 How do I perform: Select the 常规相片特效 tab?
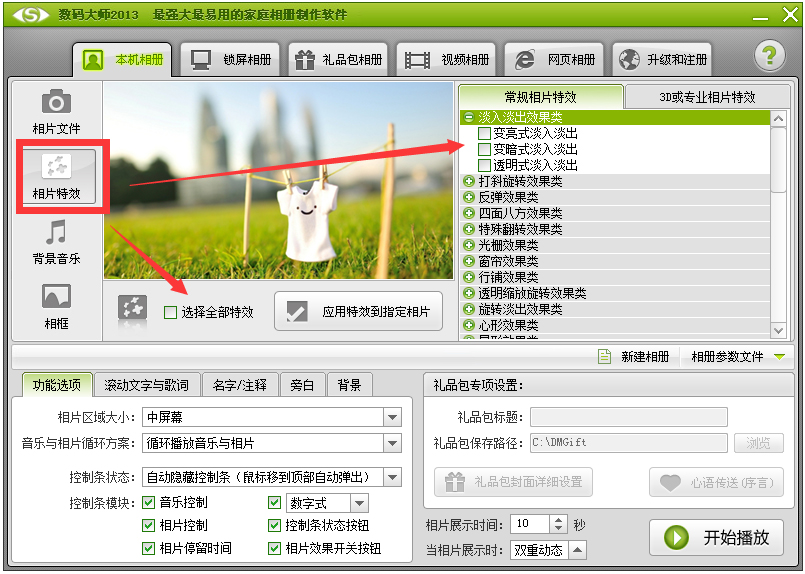click(x=541, y=97)
